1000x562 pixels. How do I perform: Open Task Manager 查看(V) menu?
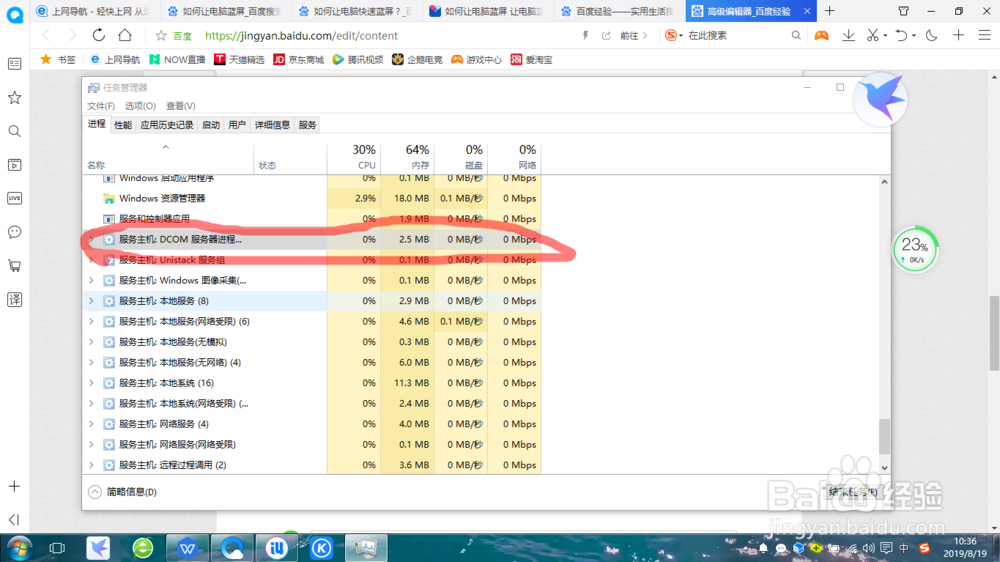180,106
